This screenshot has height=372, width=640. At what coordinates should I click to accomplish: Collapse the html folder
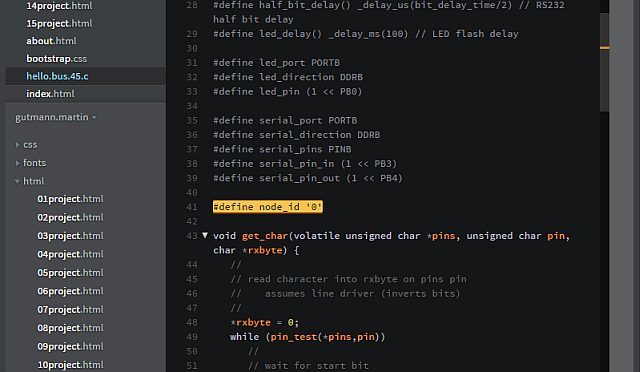[x=17, y=181]
